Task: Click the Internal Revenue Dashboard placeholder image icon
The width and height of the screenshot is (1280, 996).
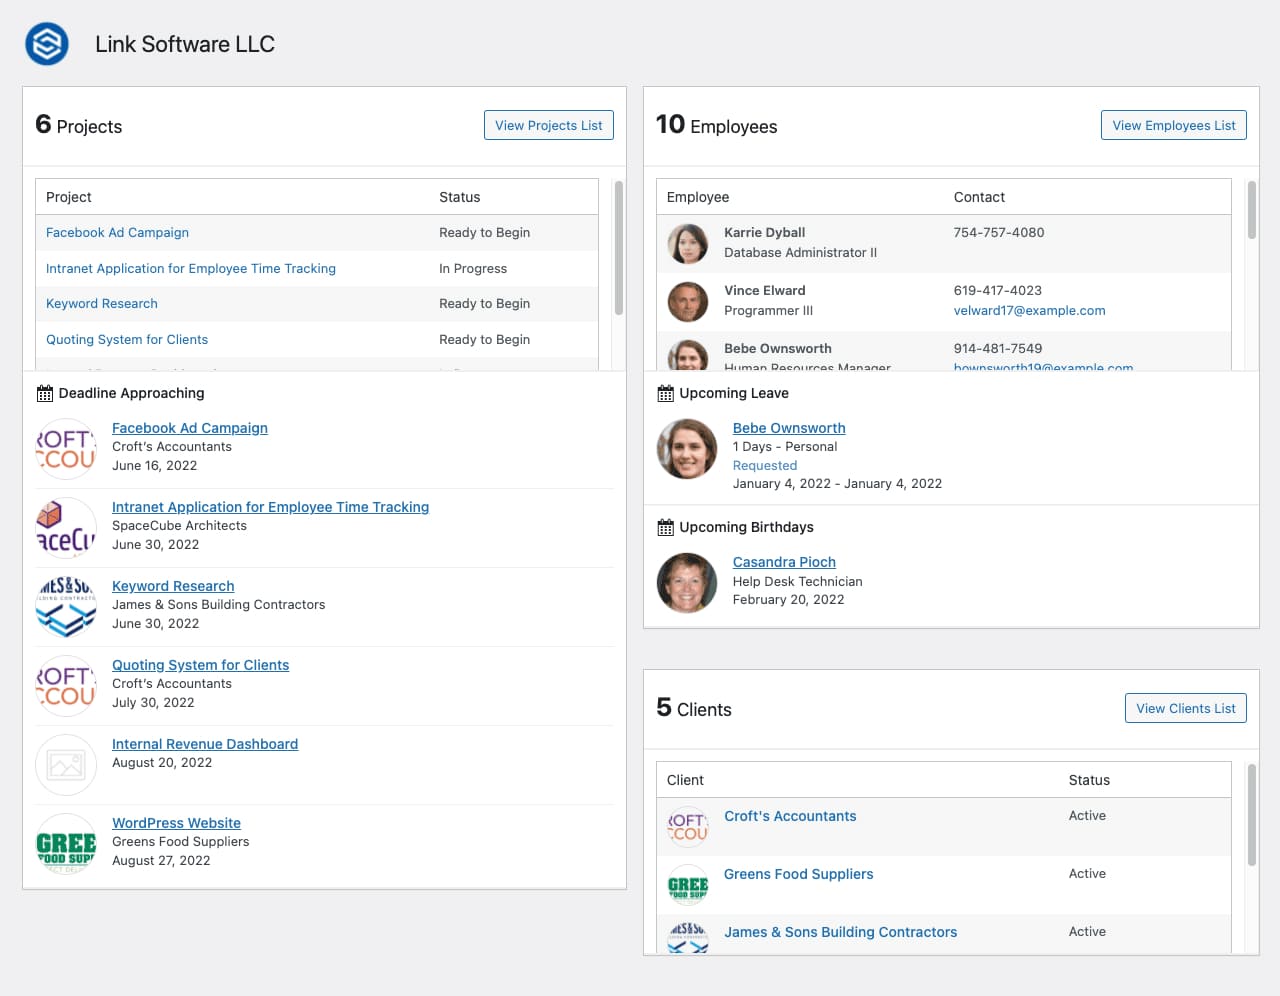Action: 66,766
